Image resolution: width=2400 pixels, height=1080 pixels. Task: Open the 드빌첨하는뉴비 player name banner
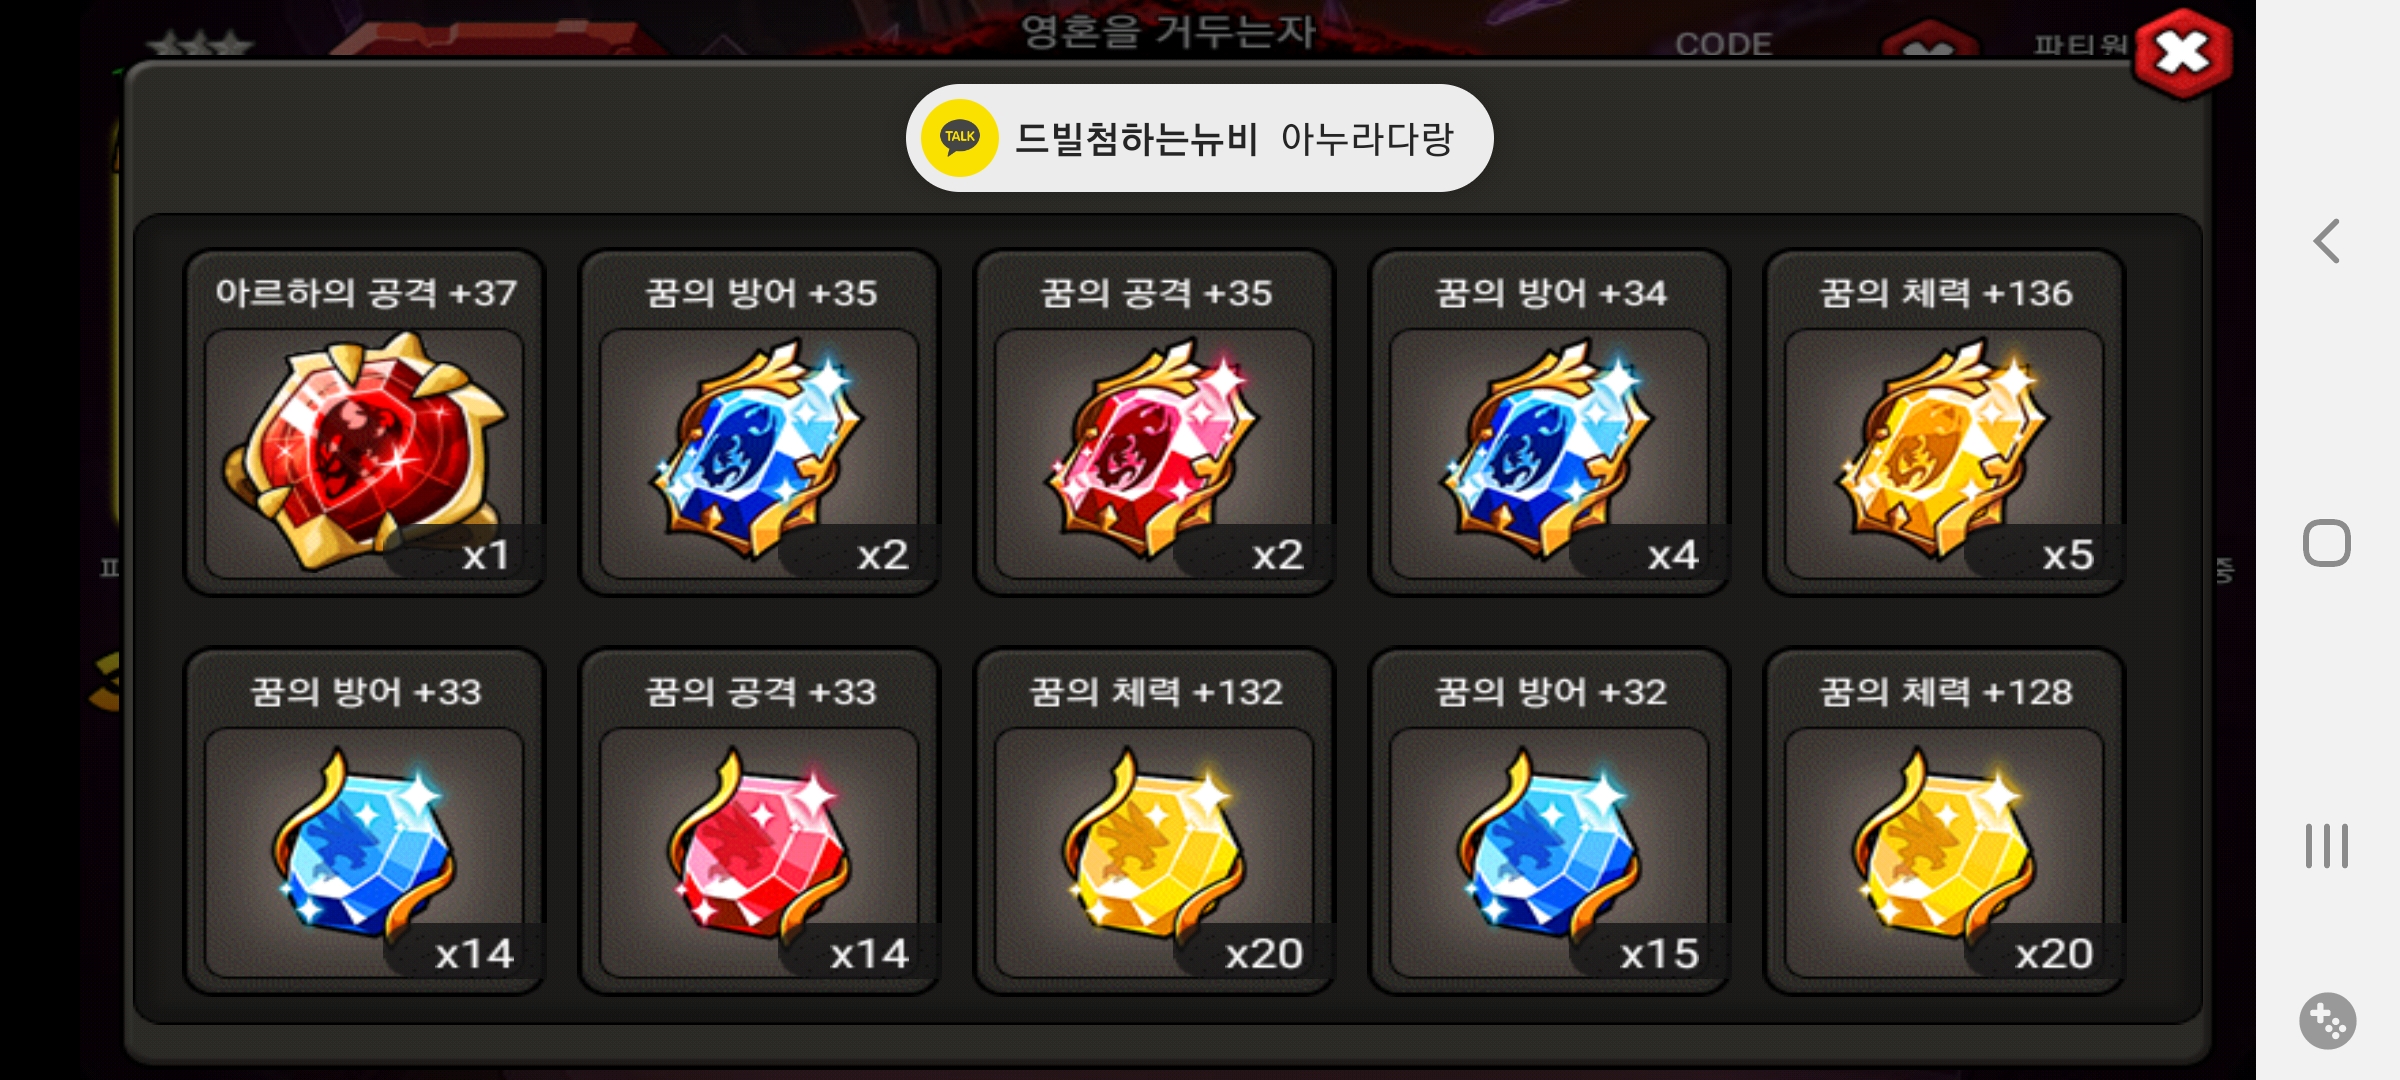click(x=1199, y=138)
